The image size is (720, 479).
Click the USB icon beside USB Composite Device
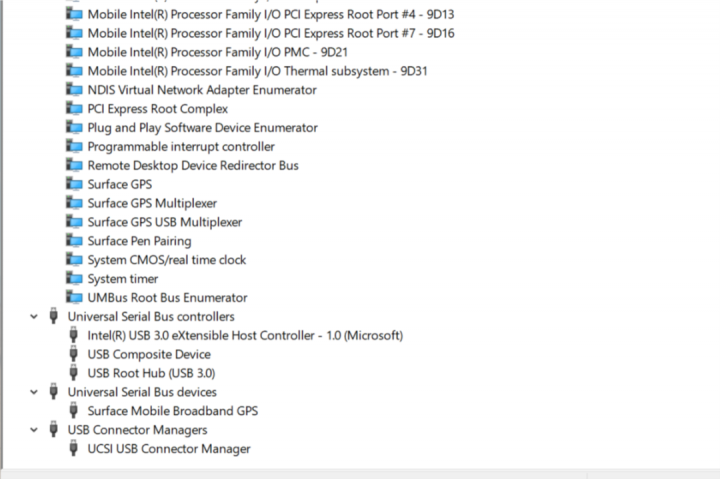point(73,354)
